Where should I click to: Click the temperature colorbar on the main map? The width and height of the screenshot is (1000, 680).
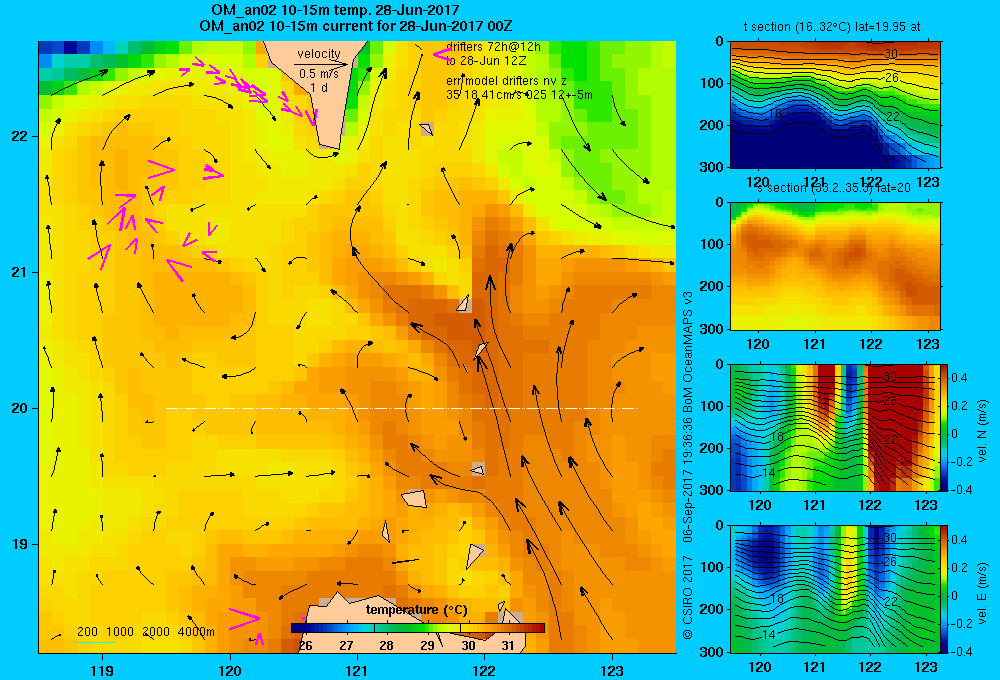coord(418,628)
